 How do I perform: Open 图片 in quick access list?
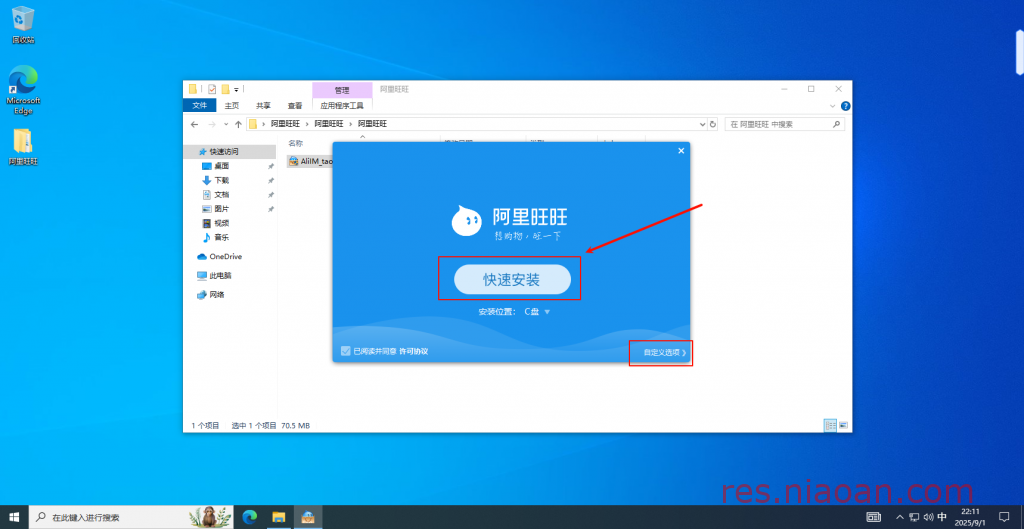pos(221,209)
